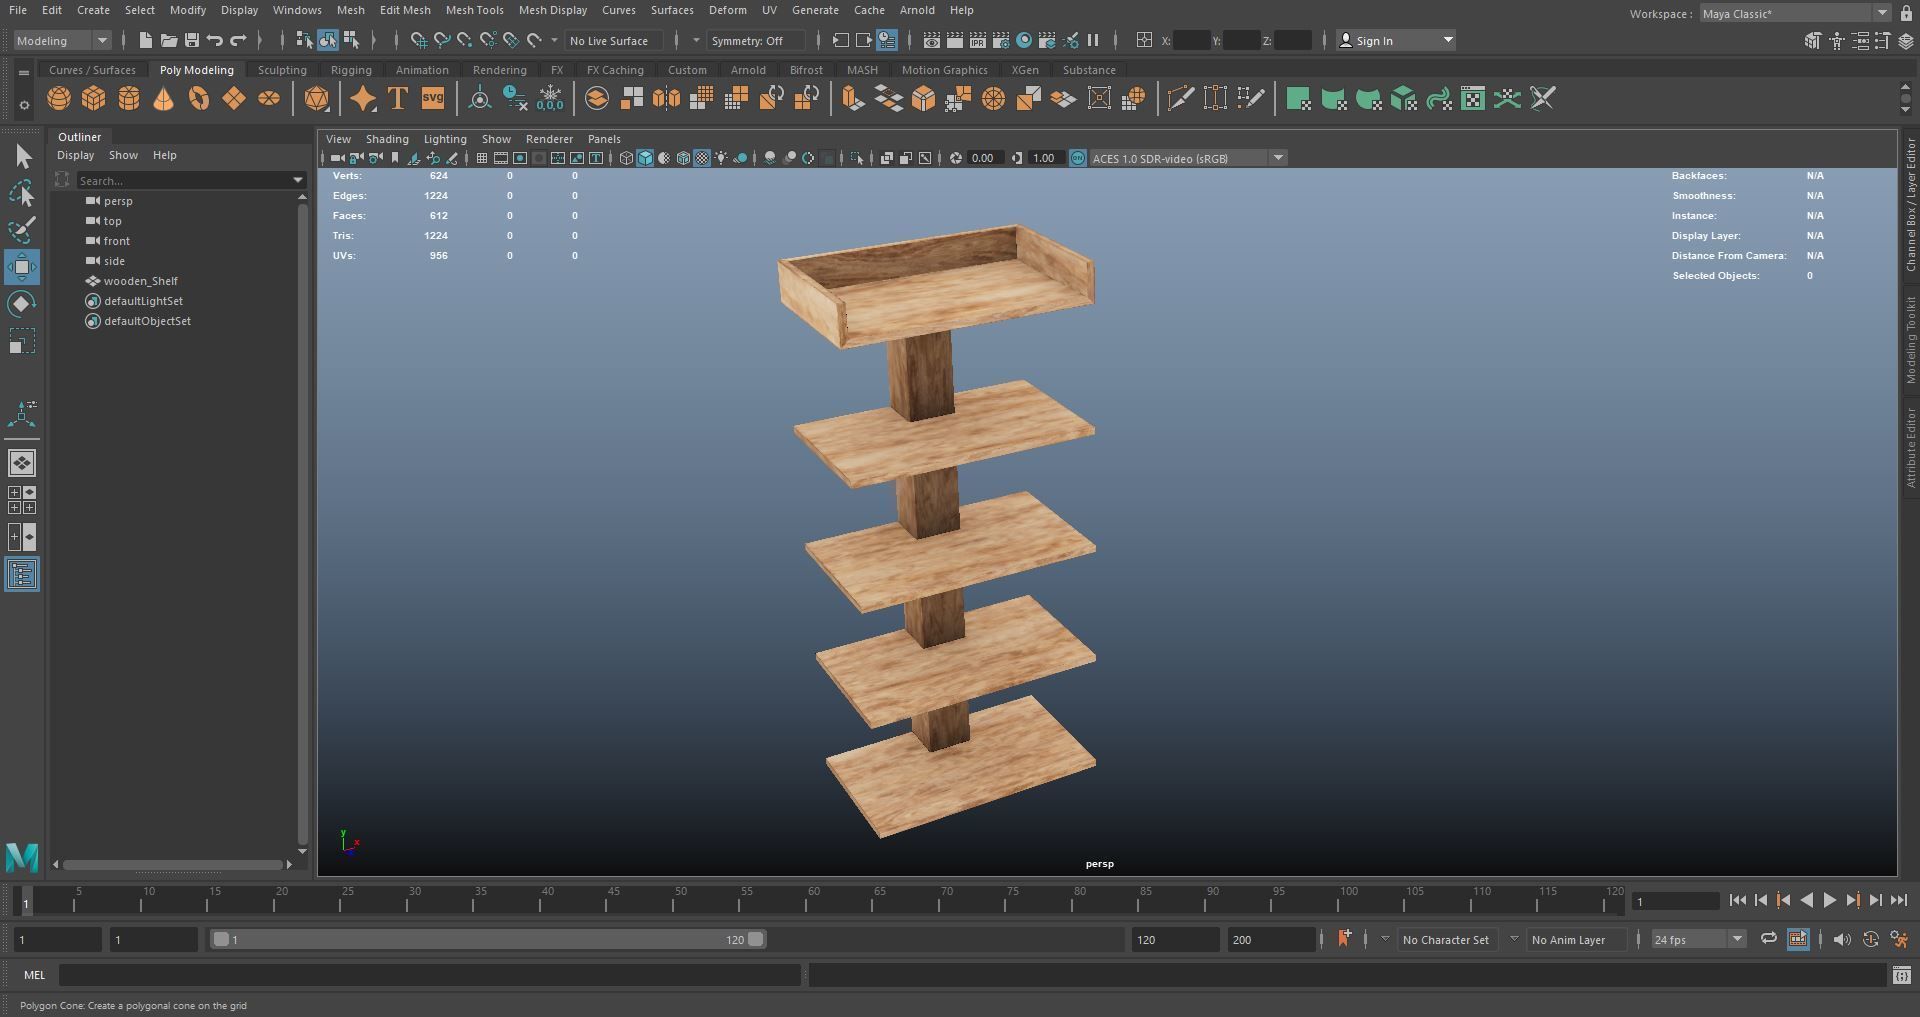The height and width of the screenshot is (1017, 1920).
Task: Toggle smooth shade all in viewport
Action: [645, 158]
